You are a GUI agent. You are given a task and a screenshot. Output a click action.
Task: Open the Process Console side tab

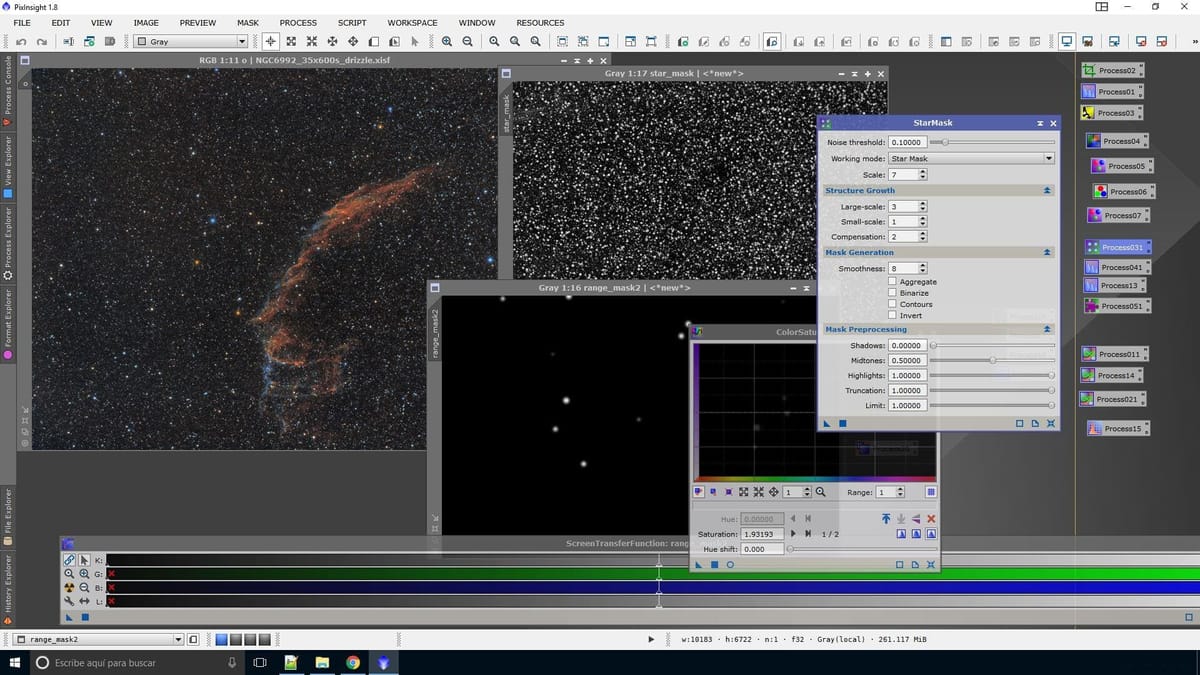(8, 90)
